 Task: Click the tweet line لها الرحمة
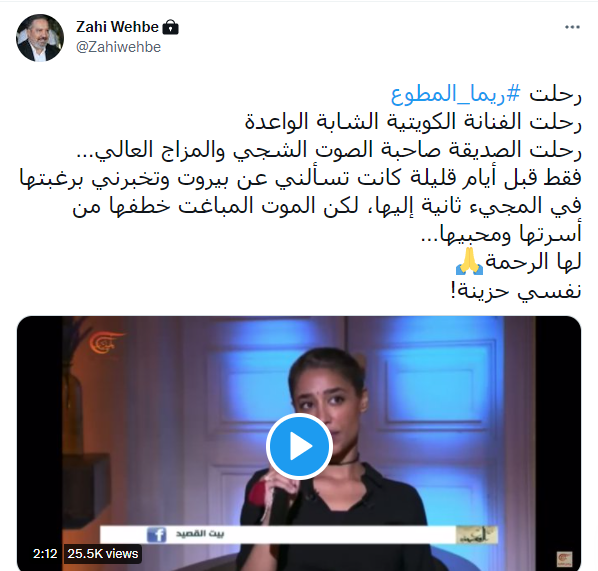[x=533, y=262]
